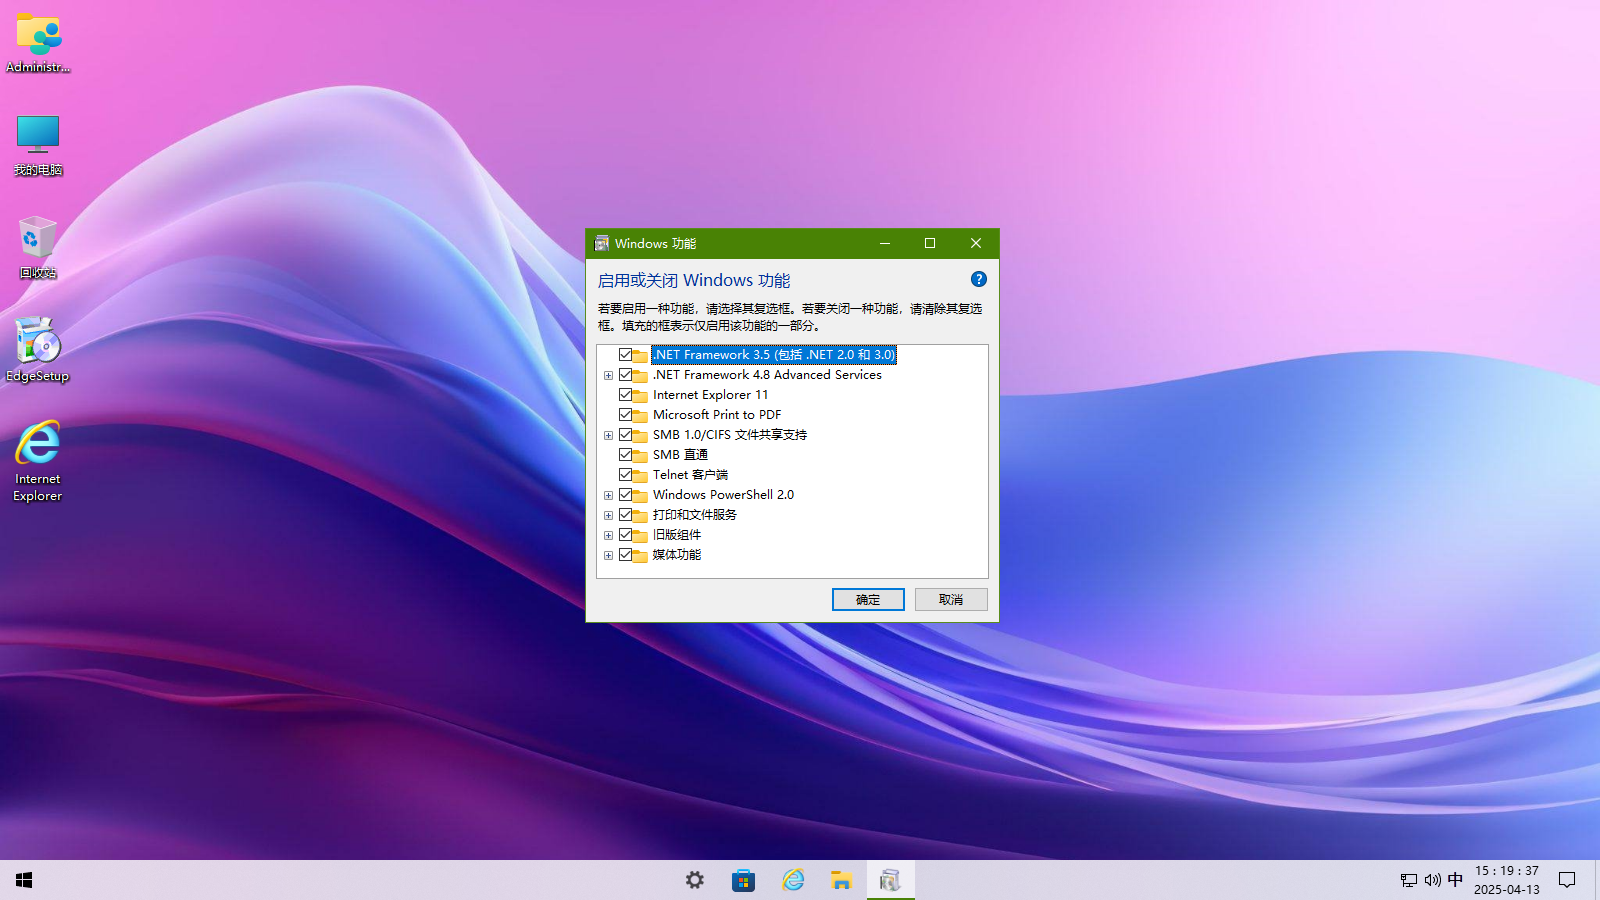The width and height of the screenshot is (1600, 900).
Task: Open the Administrator folder desktop icon
Action: click(x=38, y=43)
